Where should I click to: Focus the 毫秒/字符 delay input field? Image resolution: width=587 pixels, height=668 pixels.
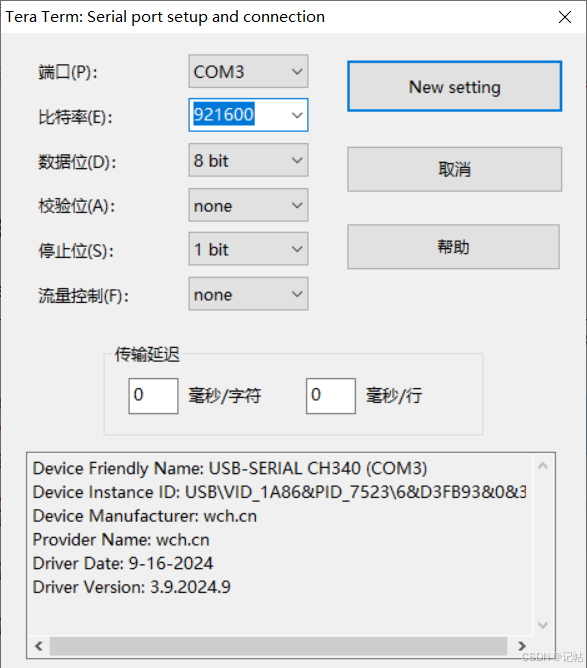click(x=153, y=396)
